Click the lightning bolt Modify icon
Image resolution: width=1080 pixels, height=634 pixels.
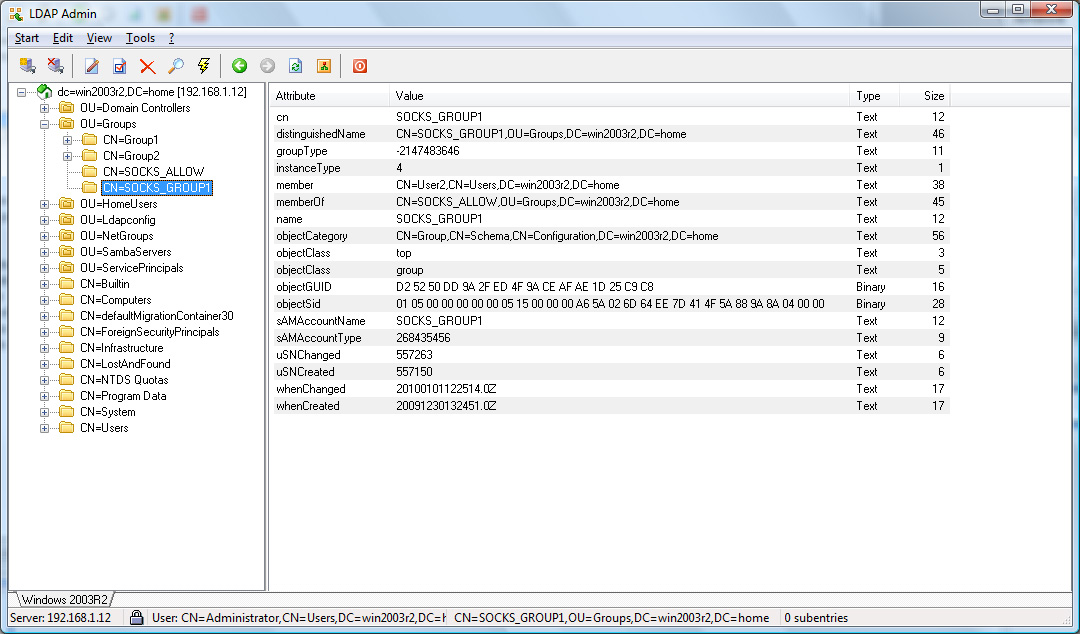click(x=204, y=66)
